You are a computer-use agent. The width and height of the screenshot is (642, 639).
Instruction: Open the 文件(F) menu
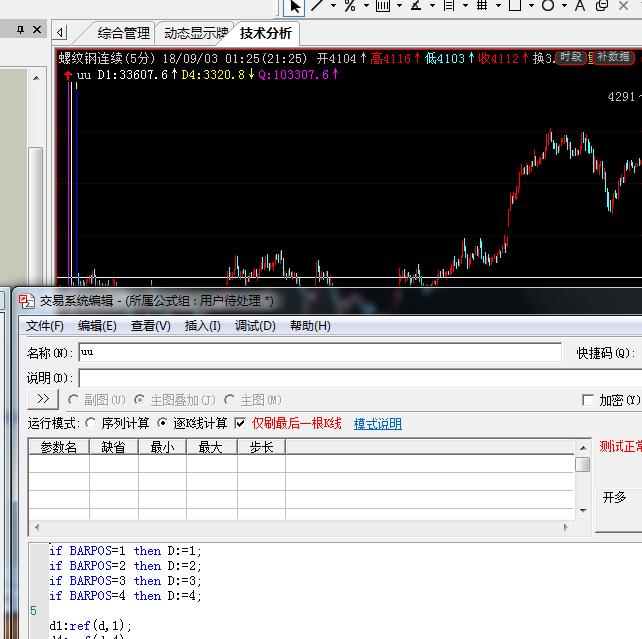coord(45,326)
